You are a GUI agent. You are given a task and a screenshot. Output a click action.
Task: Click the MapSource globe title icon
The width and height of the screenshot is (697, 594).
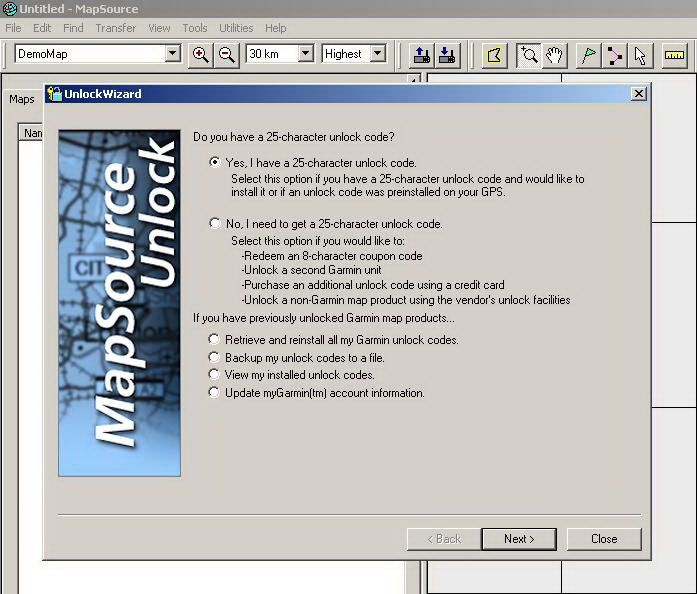coord(9,8)
